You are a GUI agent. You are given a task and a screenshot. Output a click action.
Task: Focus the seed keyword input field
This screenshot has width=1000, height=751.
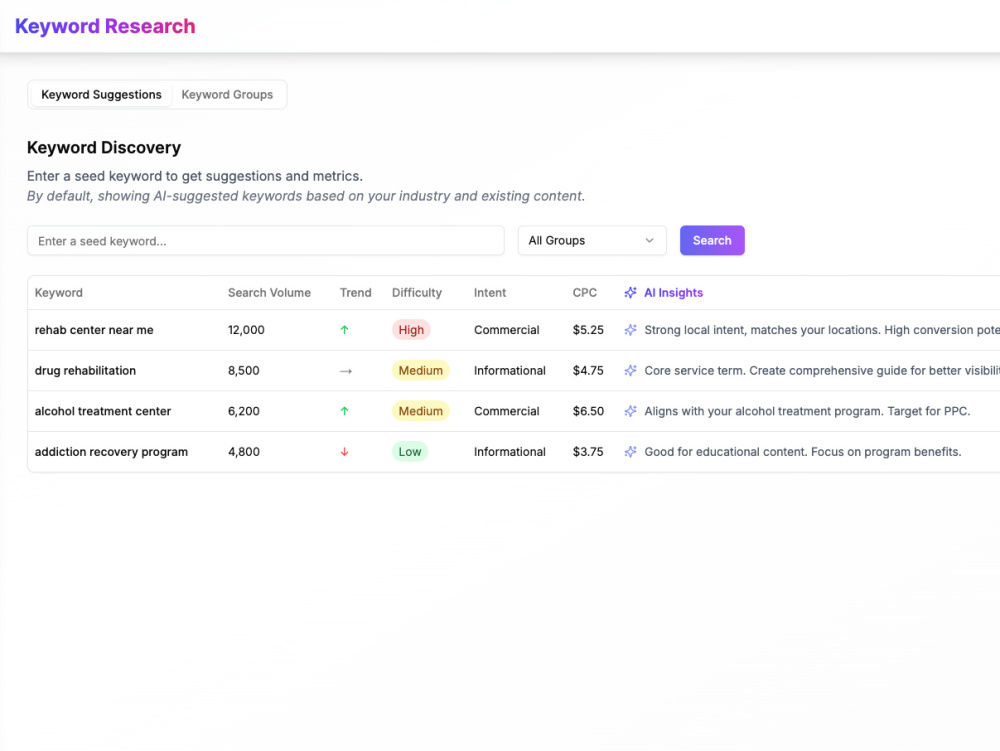point(266,241)
